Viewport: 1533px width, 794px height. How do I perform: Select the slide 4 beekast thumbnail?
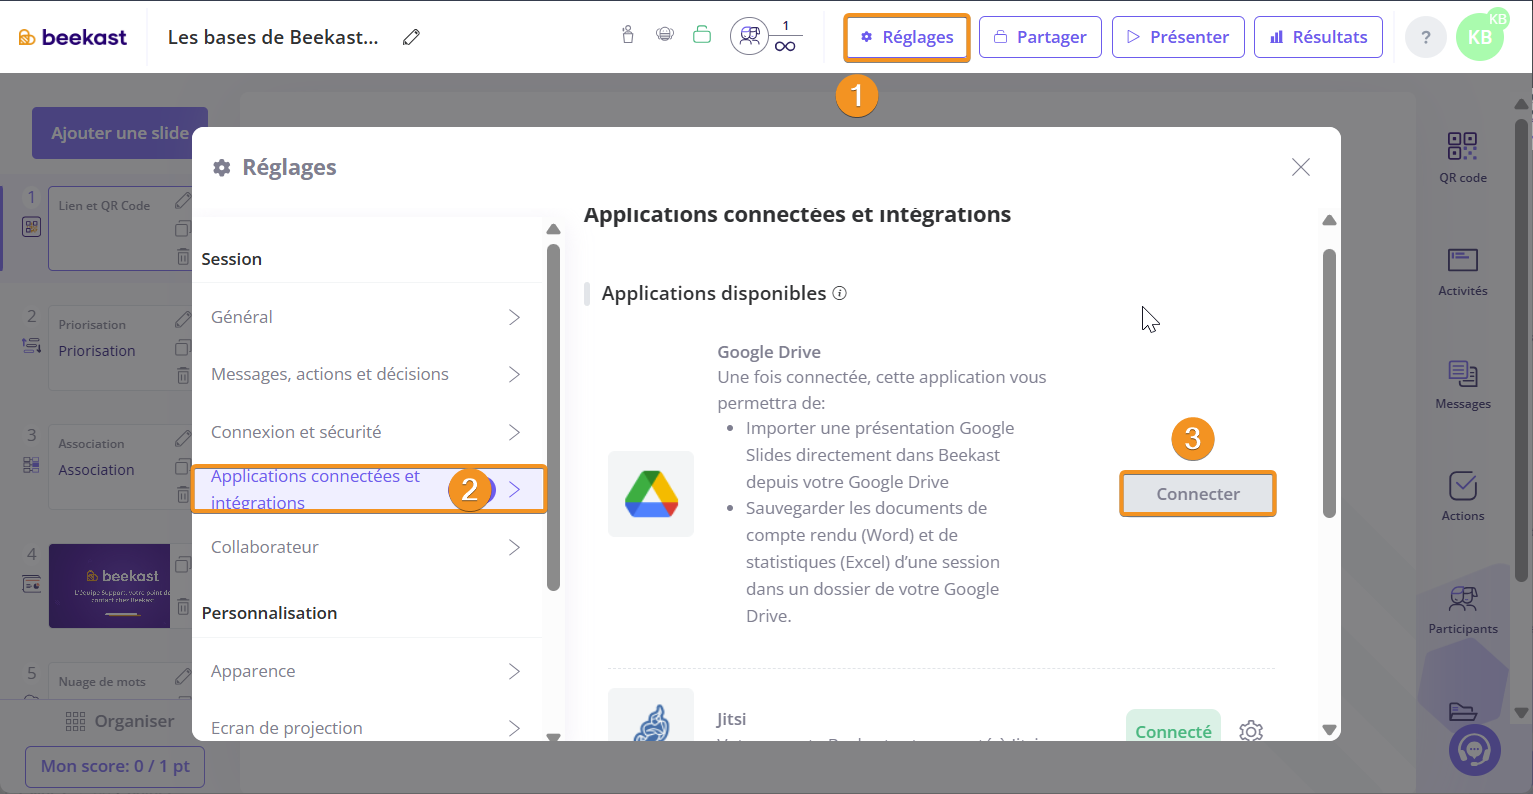point(110,586)
